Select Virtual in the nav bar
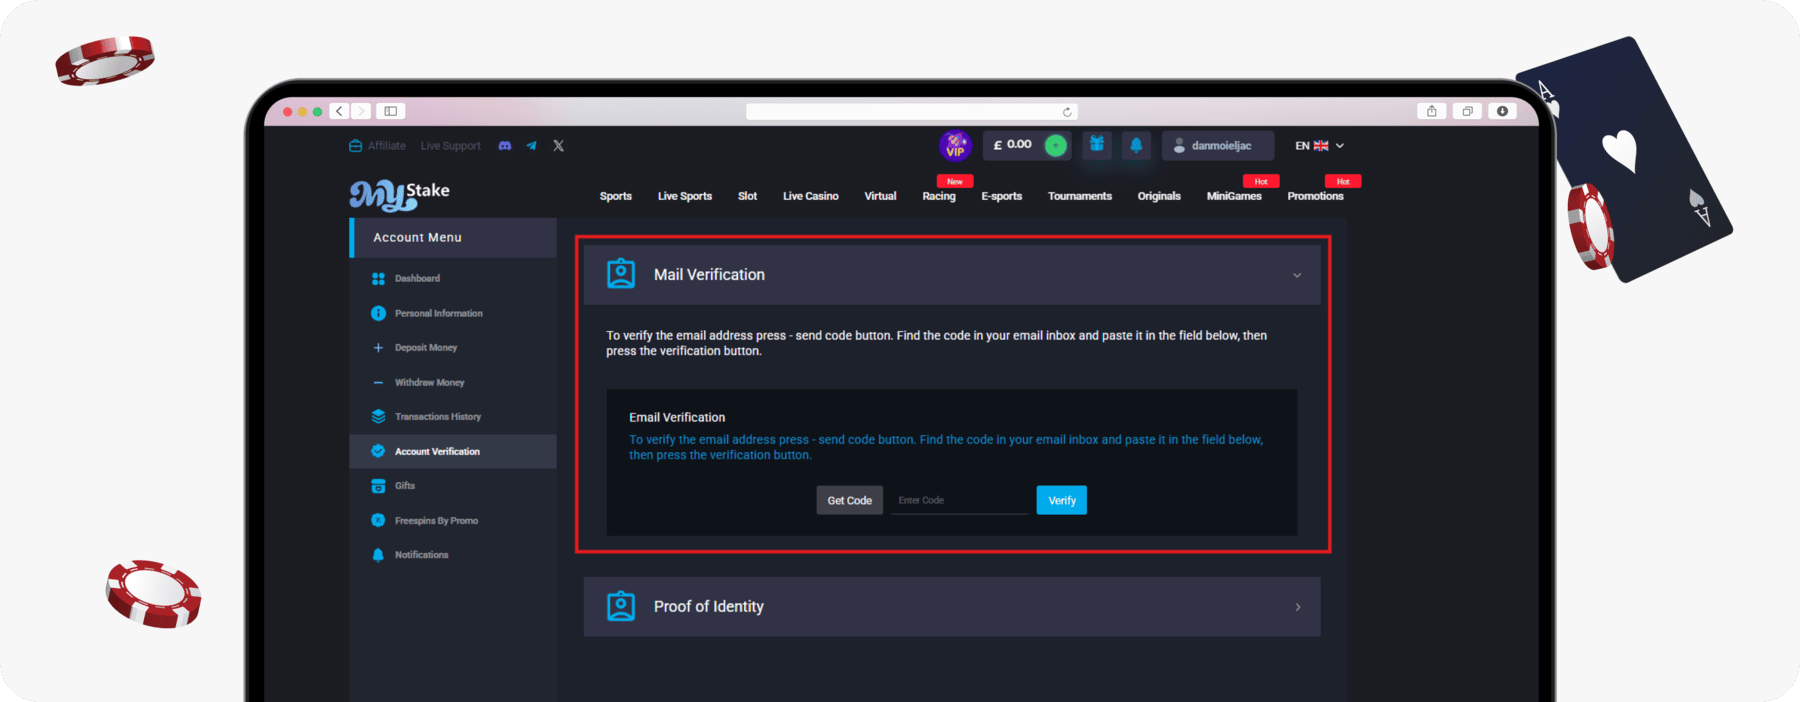Screen dimensions: 1800x702 click(880, 196)
